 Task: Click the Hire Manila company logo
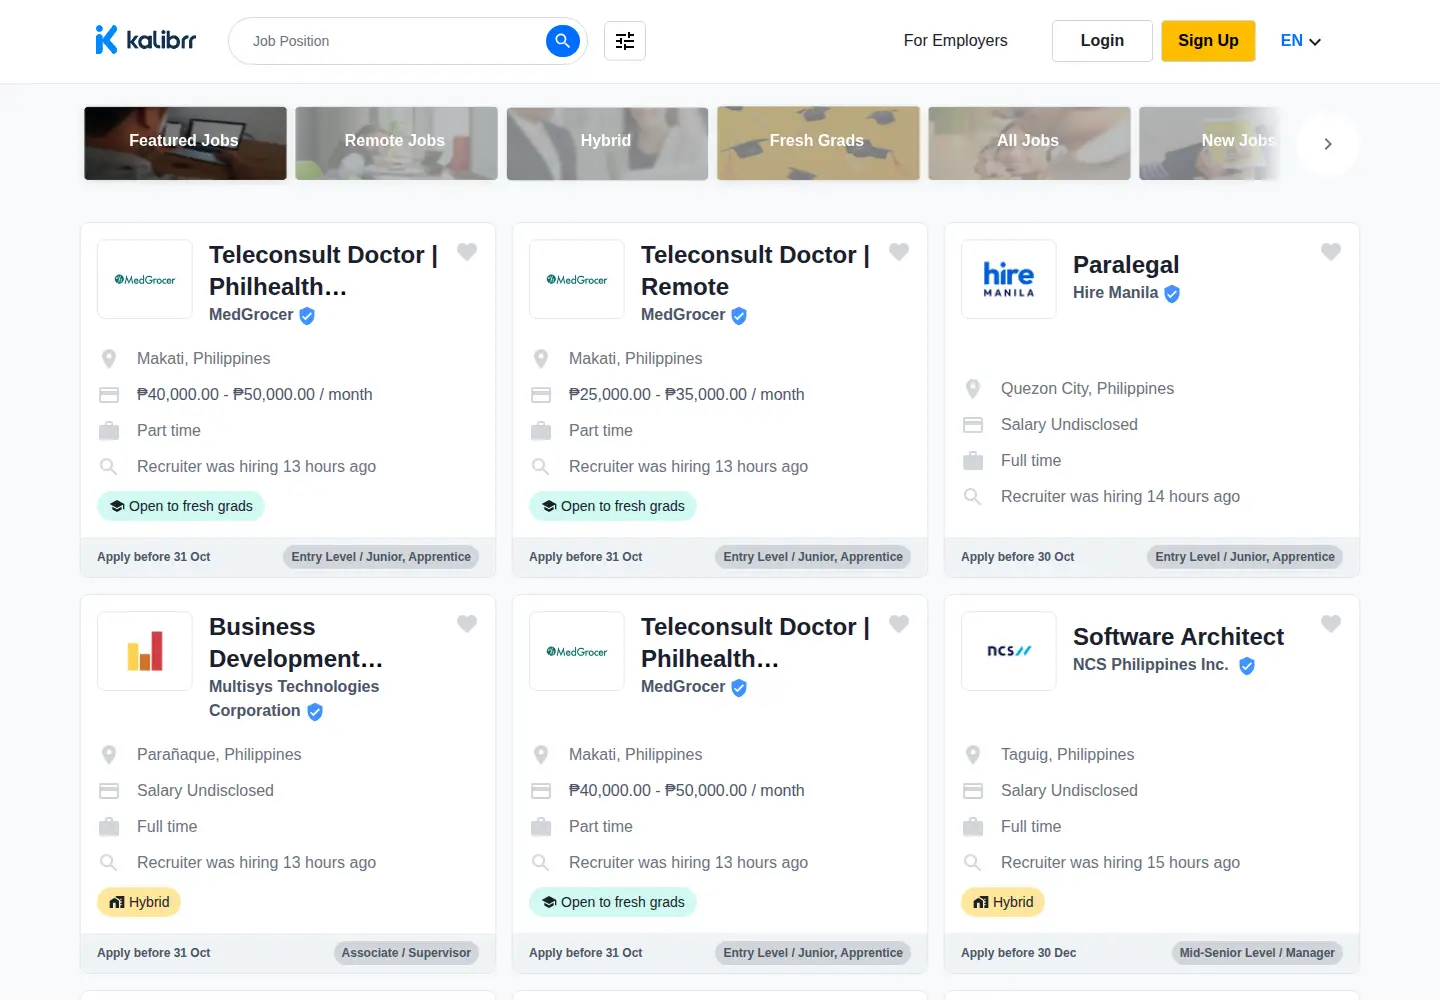pyautogui.click(x=1009, y=279)
